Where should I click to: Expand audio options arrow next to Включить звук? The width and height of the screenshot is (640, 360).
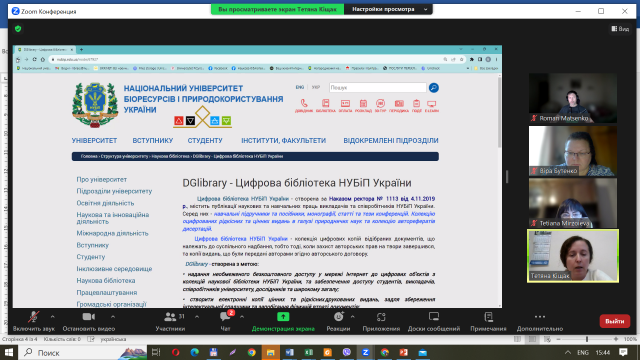(53, 317)
